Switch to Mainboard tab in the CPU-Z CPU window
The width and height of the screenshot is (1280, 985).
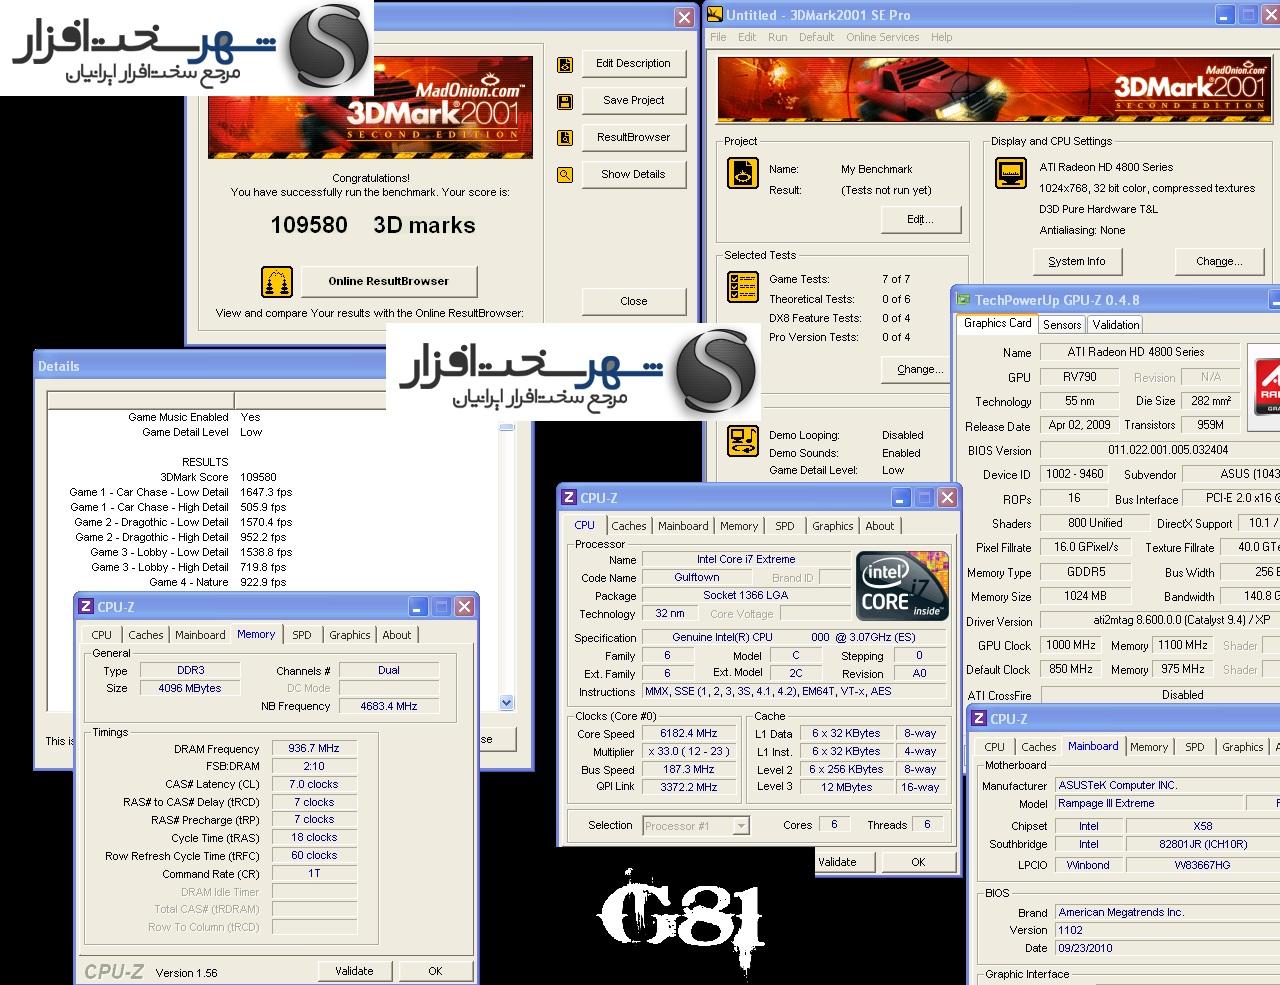(683, 526)
